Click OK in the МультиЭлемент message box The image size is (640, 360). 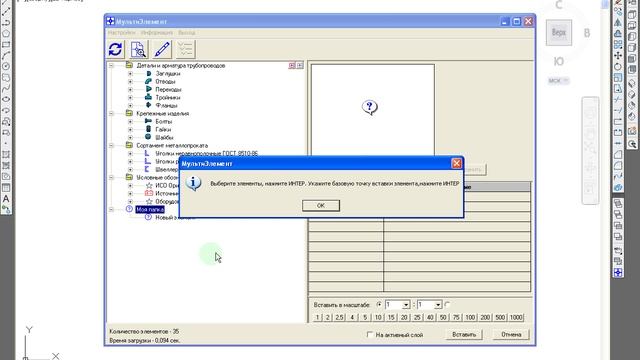[321, 206]
